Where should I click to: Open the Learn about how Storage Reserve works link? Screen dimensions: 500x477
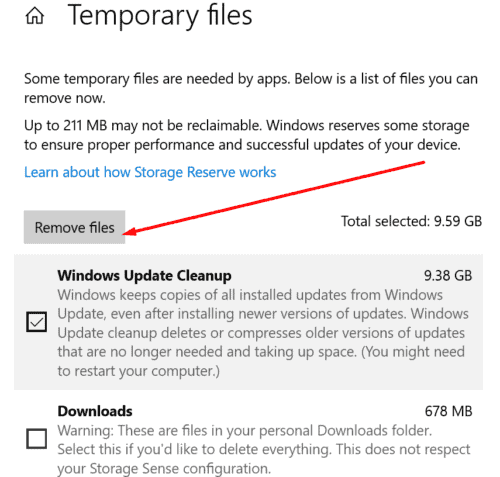(150, 172)
